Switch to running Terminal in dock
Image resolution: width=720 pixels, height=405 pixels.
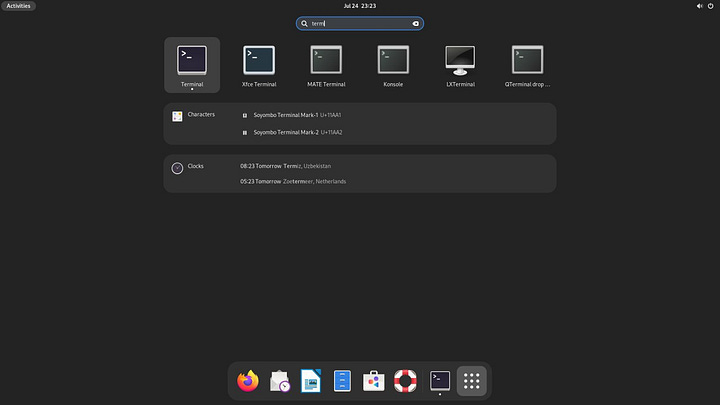click(x=440, y=381)
